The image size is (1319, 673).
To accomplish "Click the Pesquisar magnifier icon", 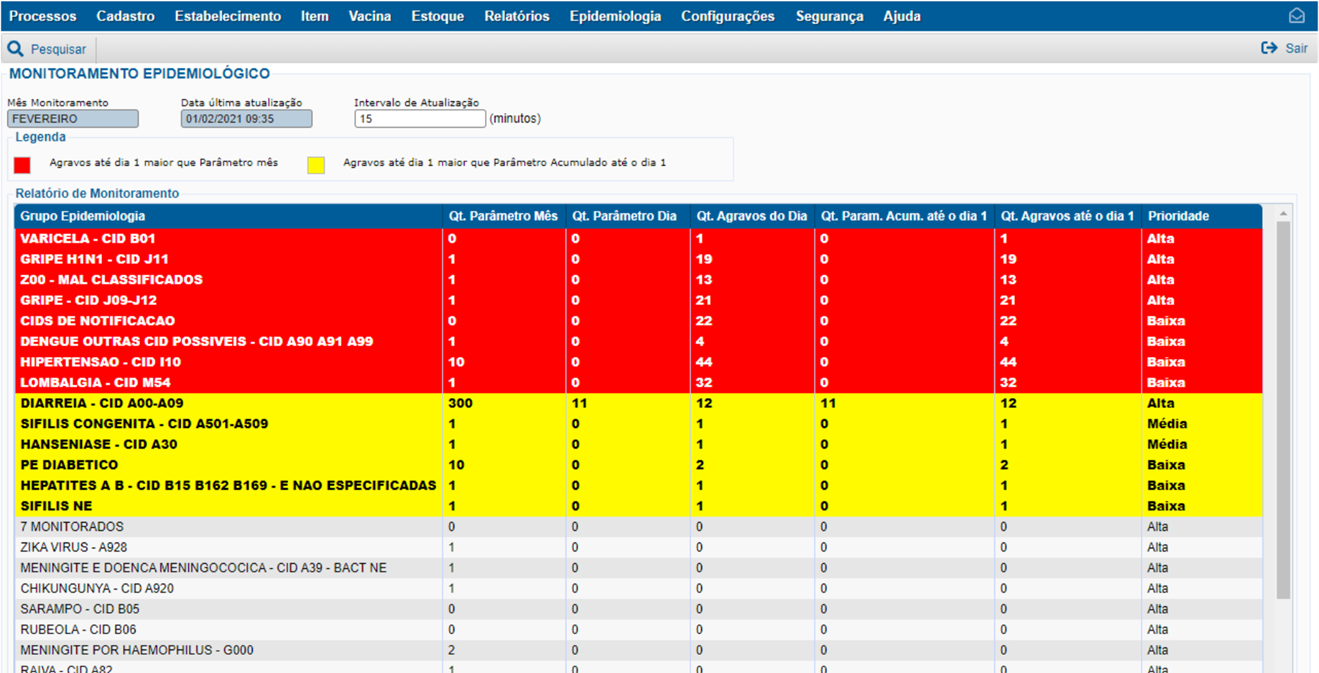I will [x=16, y=49].
